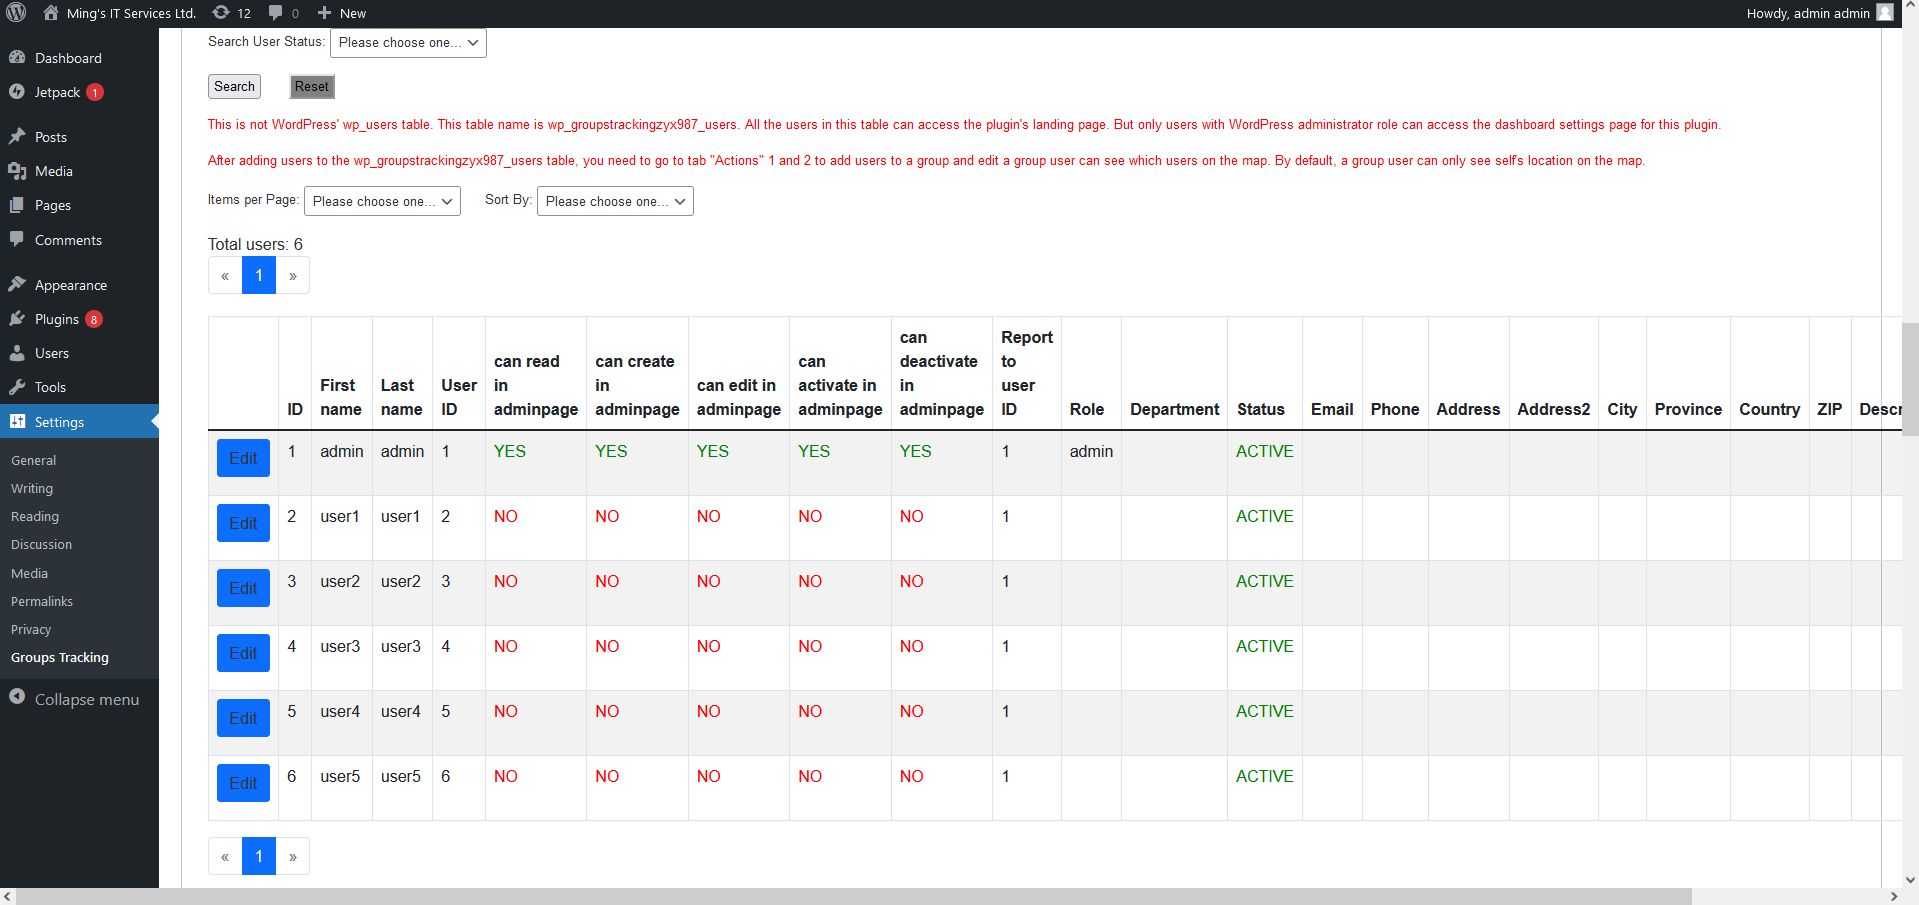1919x905 pixels.
Task: Click the Tools wrench icon
Action: click(17, 387)
